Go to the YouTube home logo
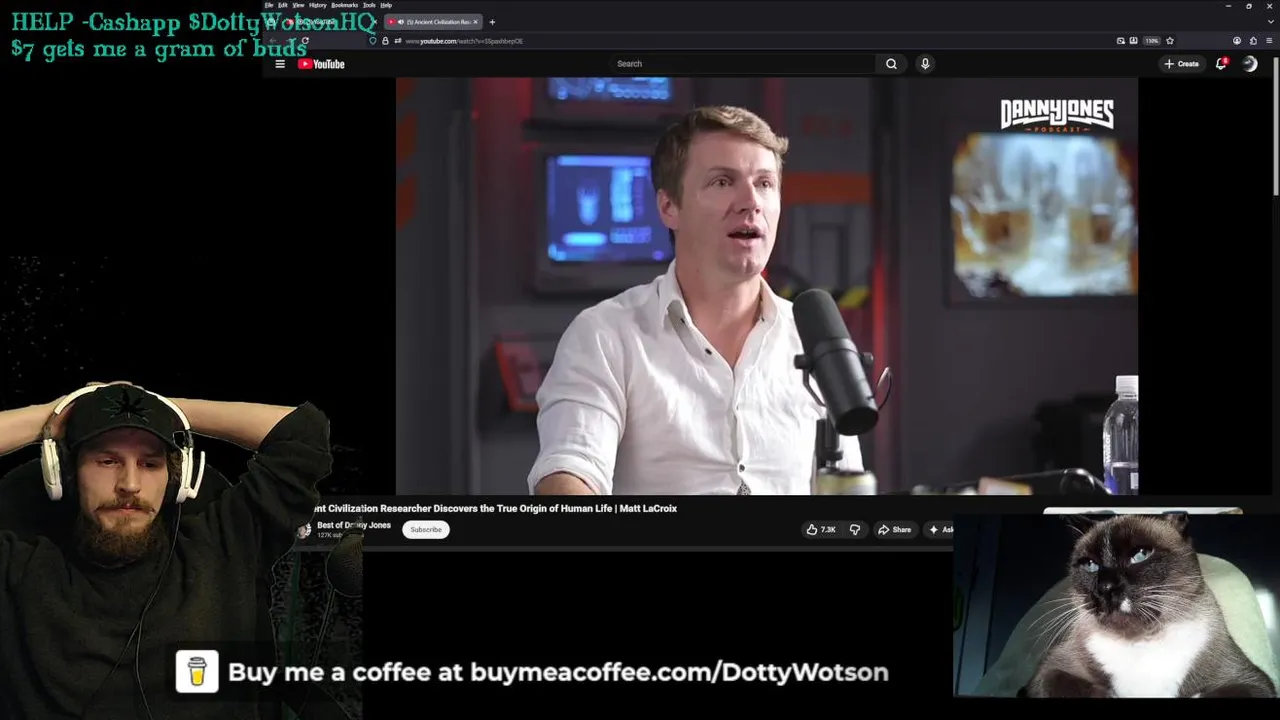 321,64
